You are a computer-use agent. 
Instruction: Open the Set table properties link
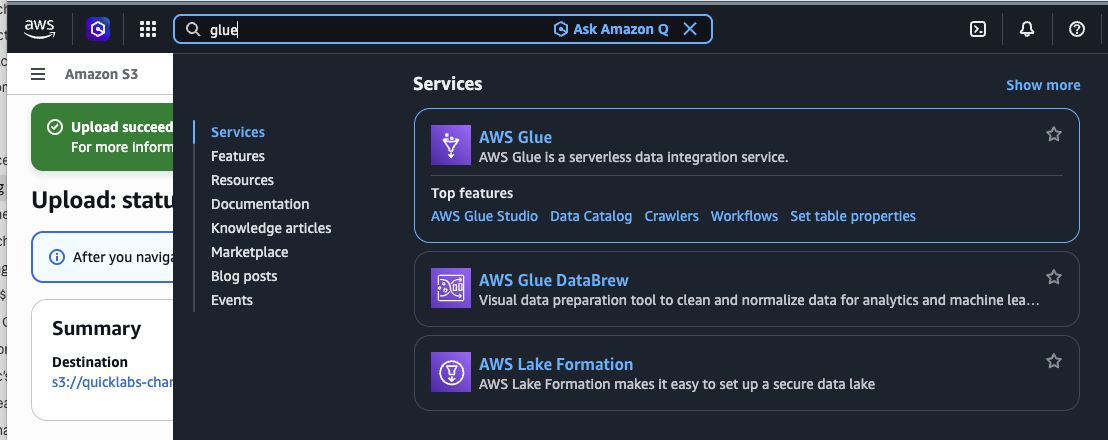point(853,216)
